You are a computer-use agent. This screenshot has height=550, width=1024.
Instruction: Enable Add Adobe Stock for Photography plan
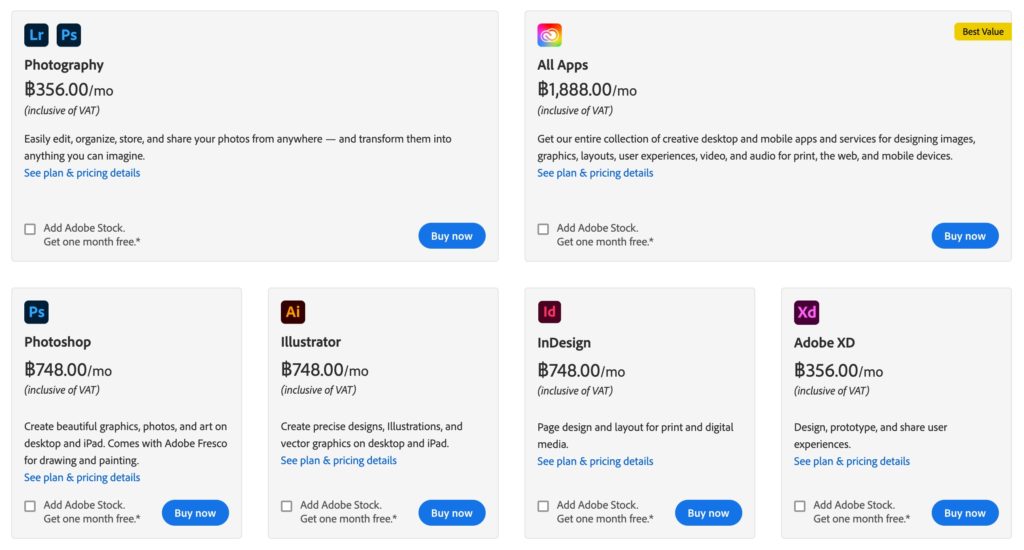click(30, 229)
